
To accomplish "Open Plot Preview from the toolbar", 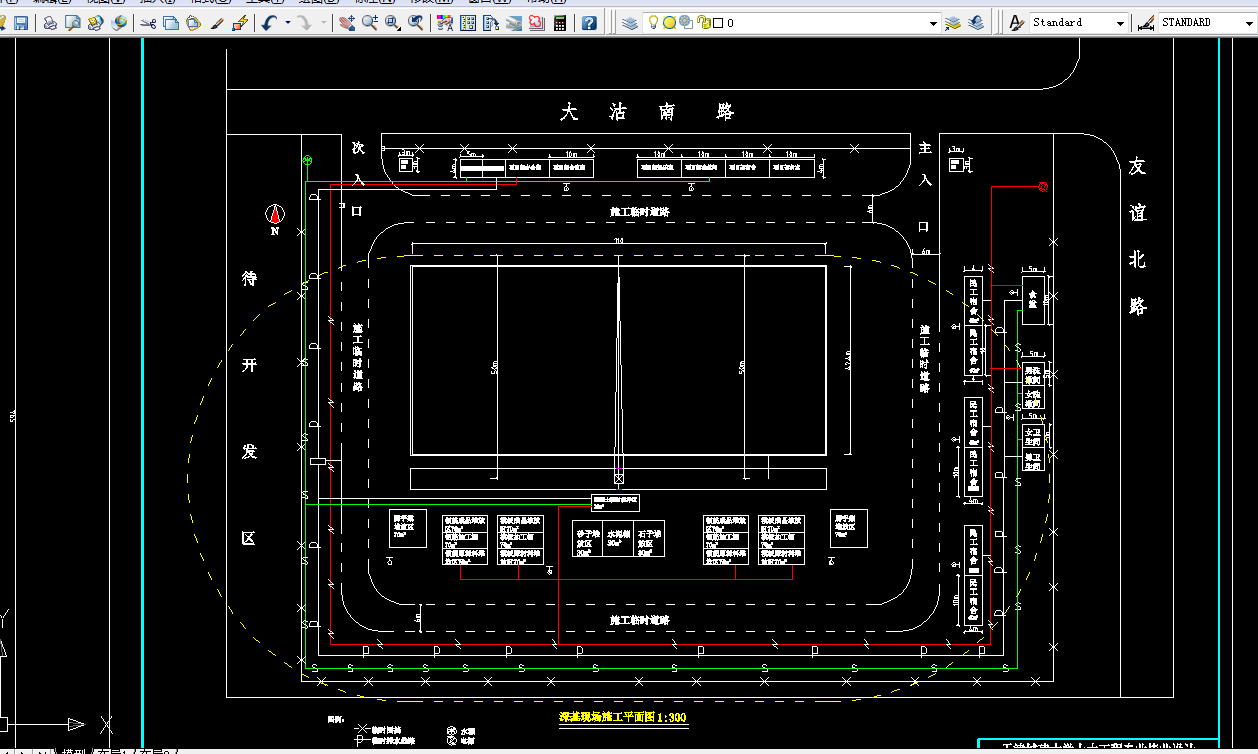I will (73, 23).
